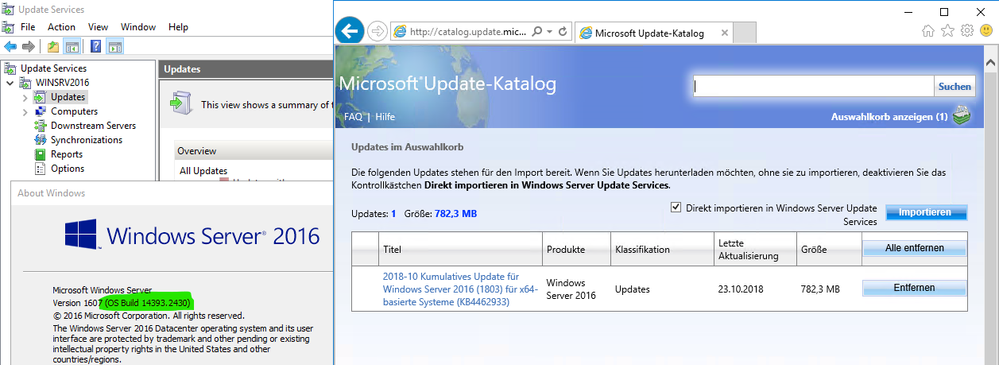
Task: Select Update Services root node icon
Action: coord(10,68)
